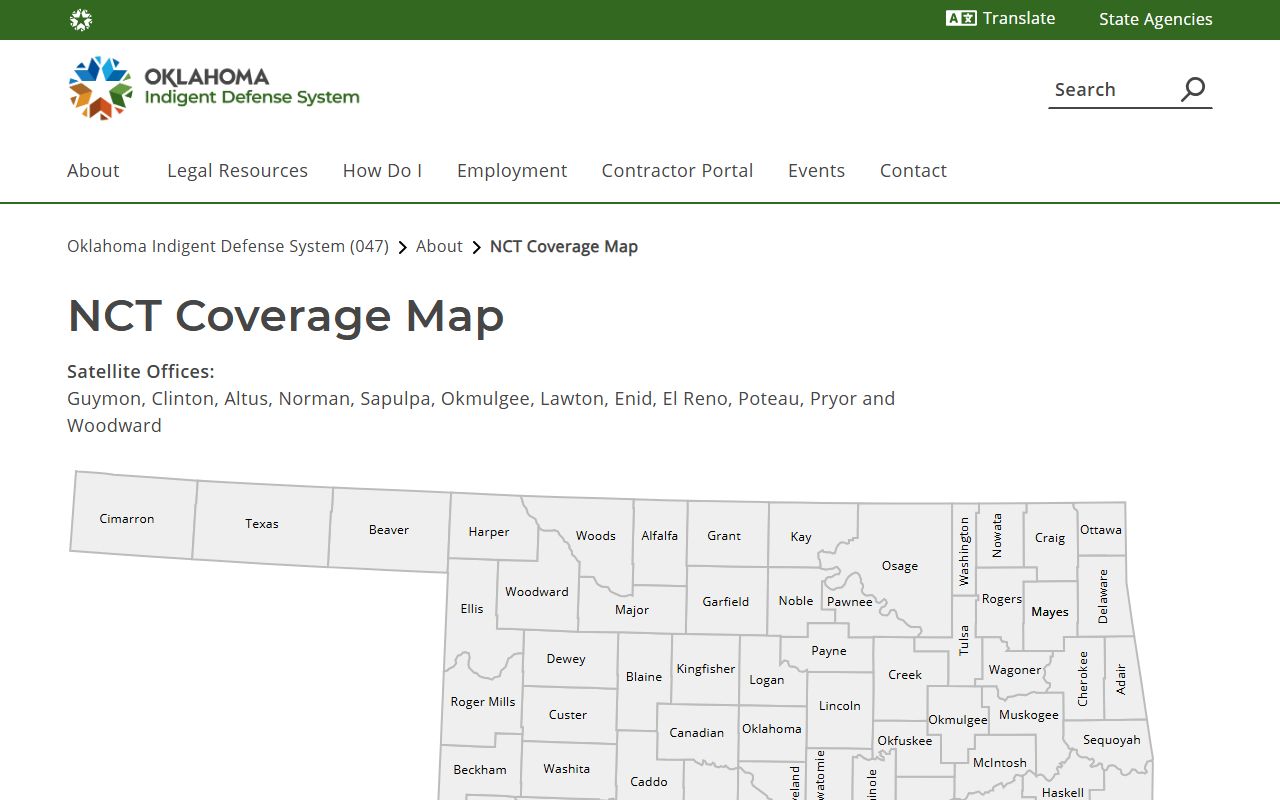Image resolution: width=1280 pixels, height=800 pixels.
Task: Open the Employment menu
Action: point(512,170)
